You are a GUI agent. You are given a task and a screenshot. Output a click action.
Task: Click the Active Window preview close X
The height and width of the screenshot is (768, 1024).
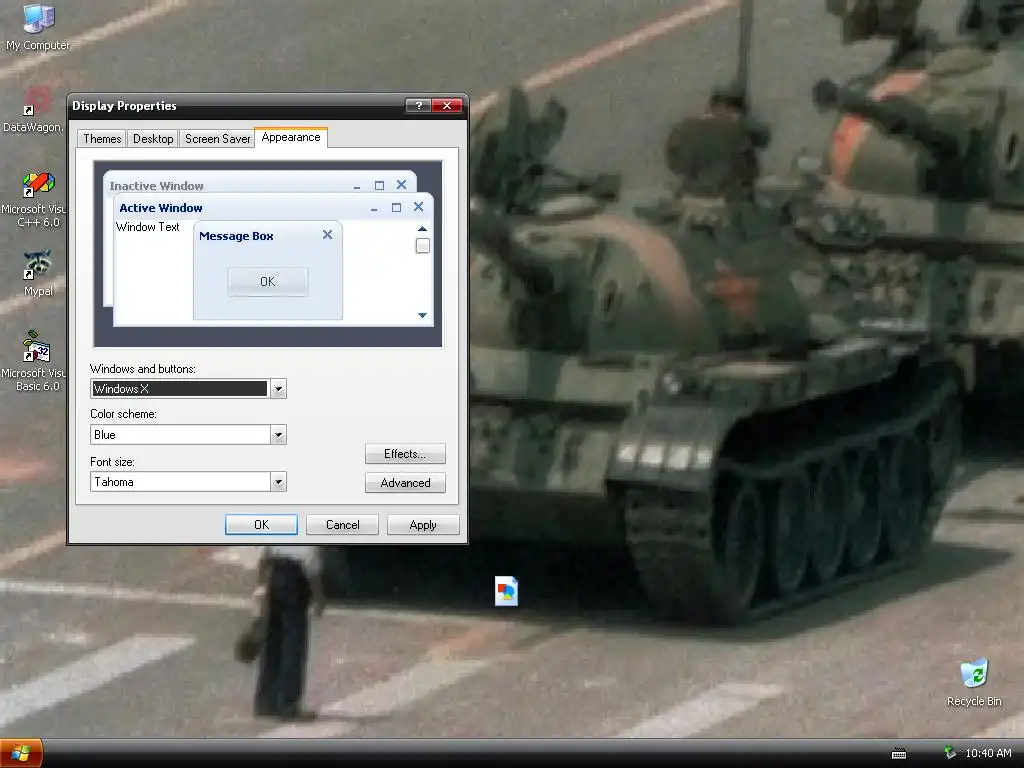pos(419,207)
